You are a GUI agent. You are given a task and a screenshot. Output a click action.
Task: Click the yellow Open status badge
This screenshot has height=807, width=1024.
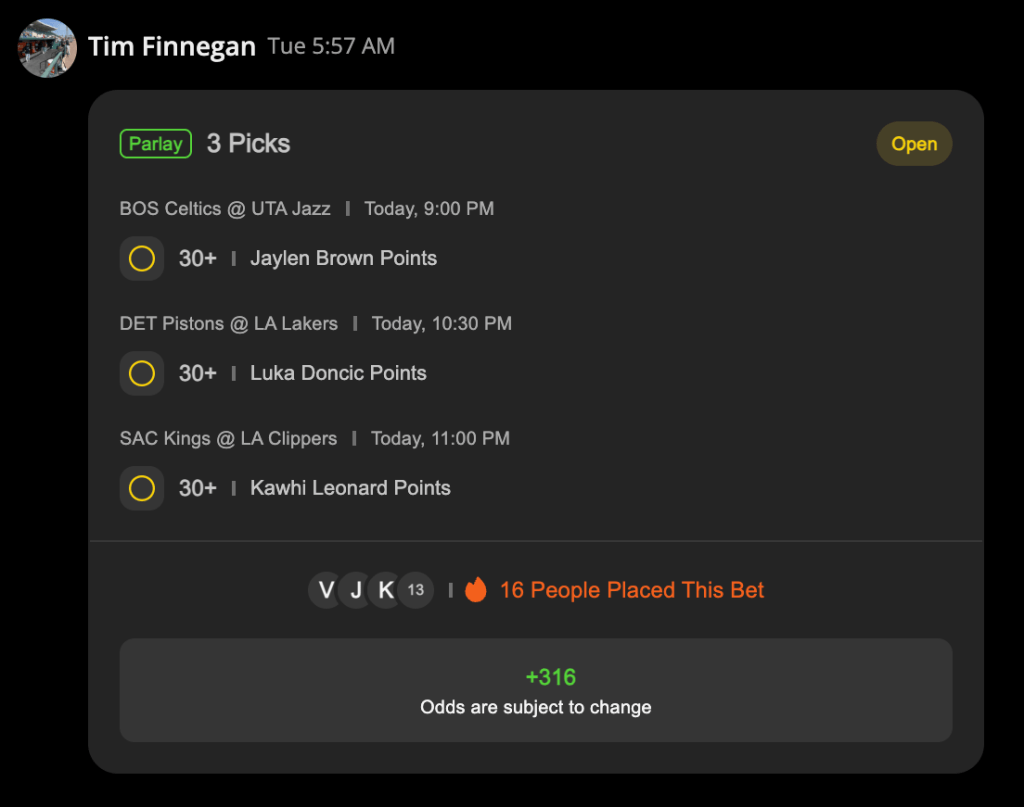click(x=914, y=144)
